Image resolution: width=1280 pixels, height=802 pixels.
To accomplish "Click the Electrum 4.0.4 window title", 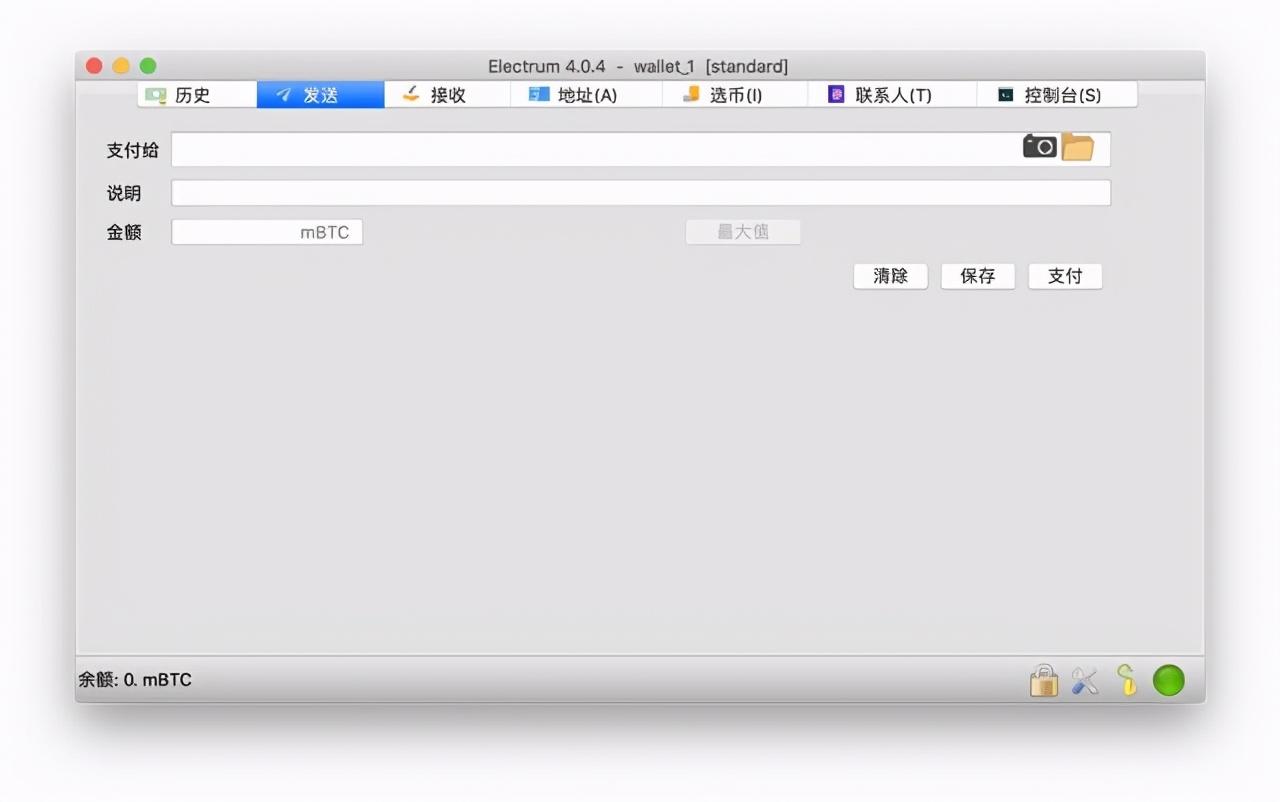I will point(638,67).
